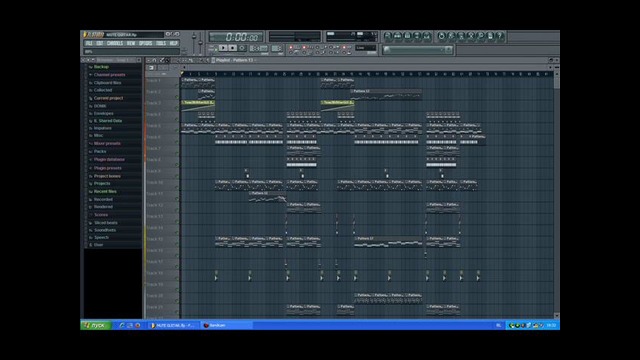
Task: Mute Track 2 via its green dot
Action: (177, 96)
